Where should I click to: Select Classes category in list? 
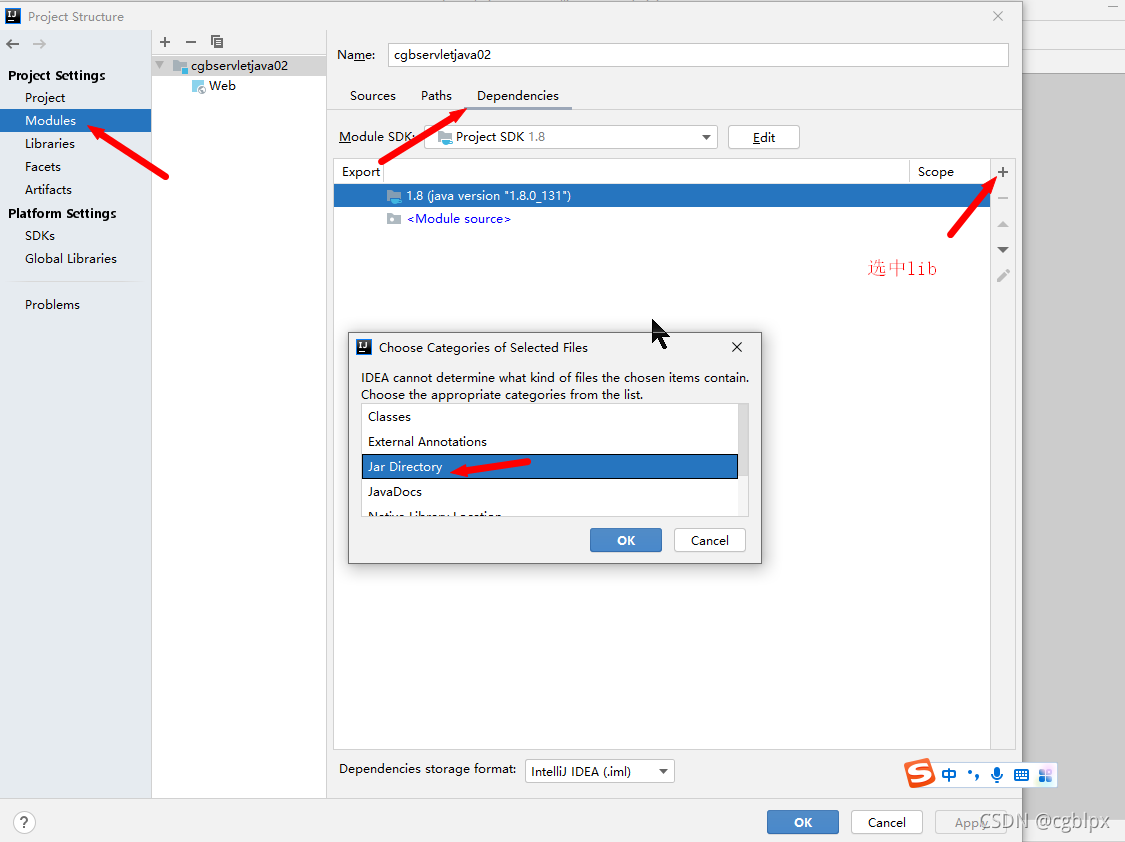pos(550,417)
